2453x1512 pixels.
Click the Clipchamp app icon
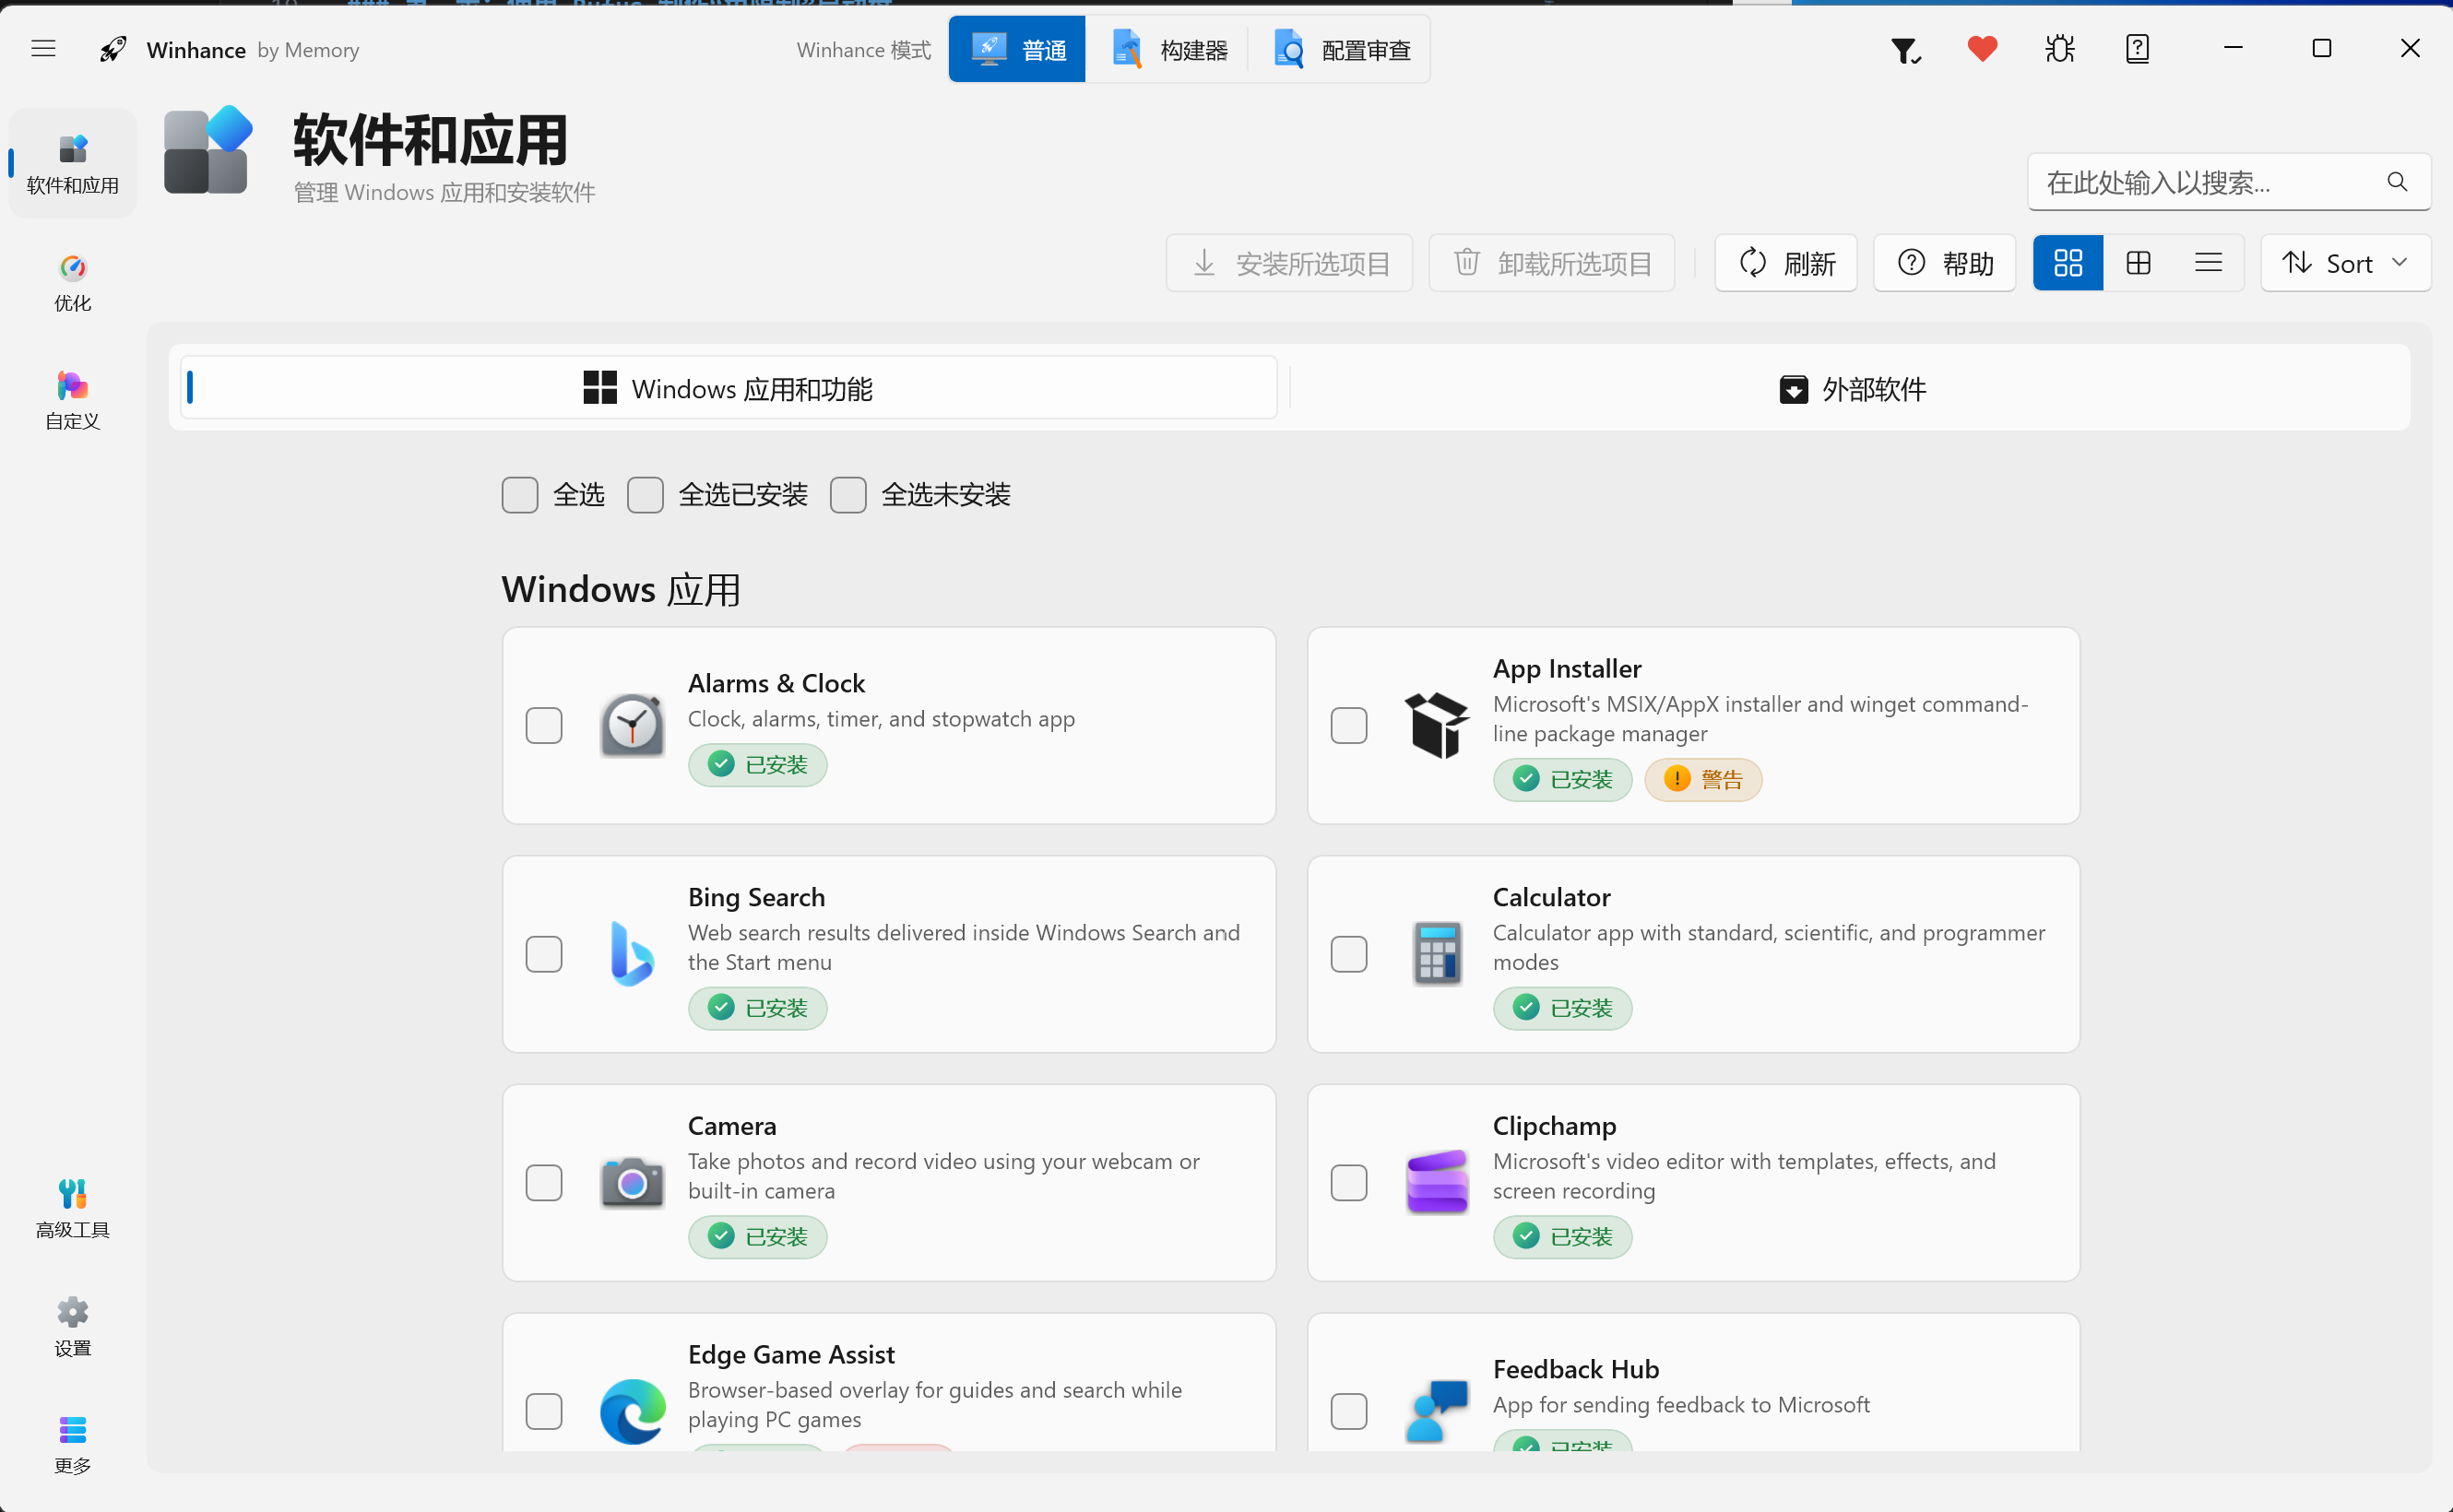click(x=1437, y=1183)
